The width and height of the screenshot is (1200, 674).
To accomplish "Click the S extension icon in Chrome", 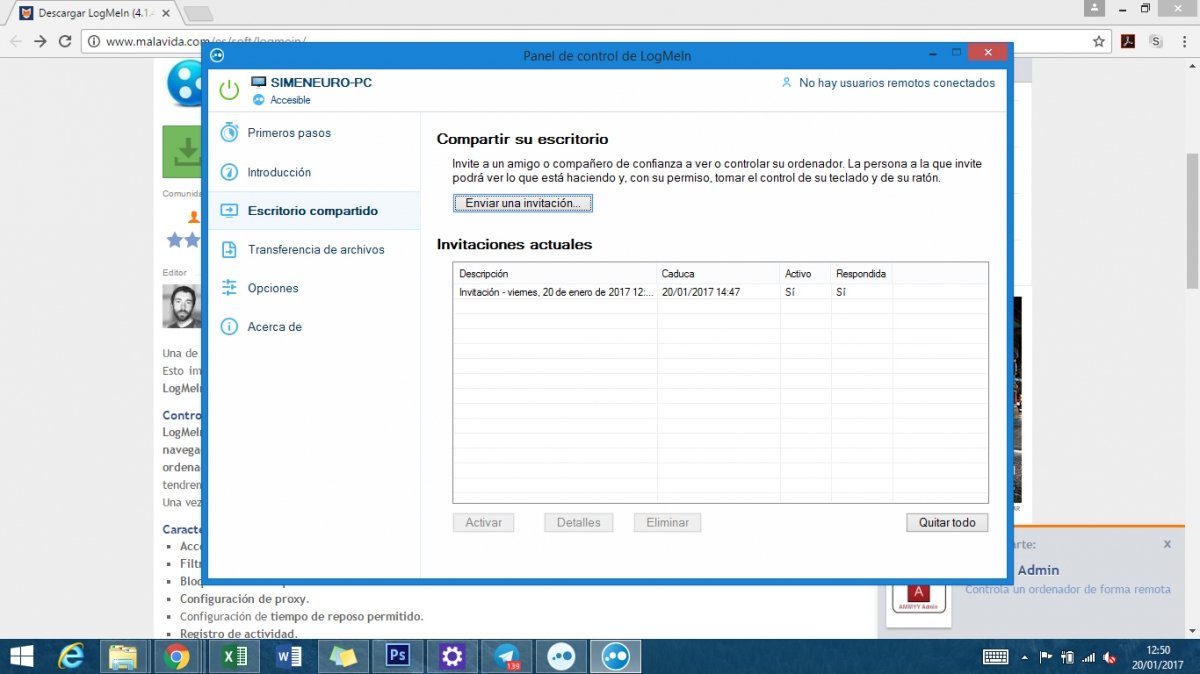I will (1157, 41).
